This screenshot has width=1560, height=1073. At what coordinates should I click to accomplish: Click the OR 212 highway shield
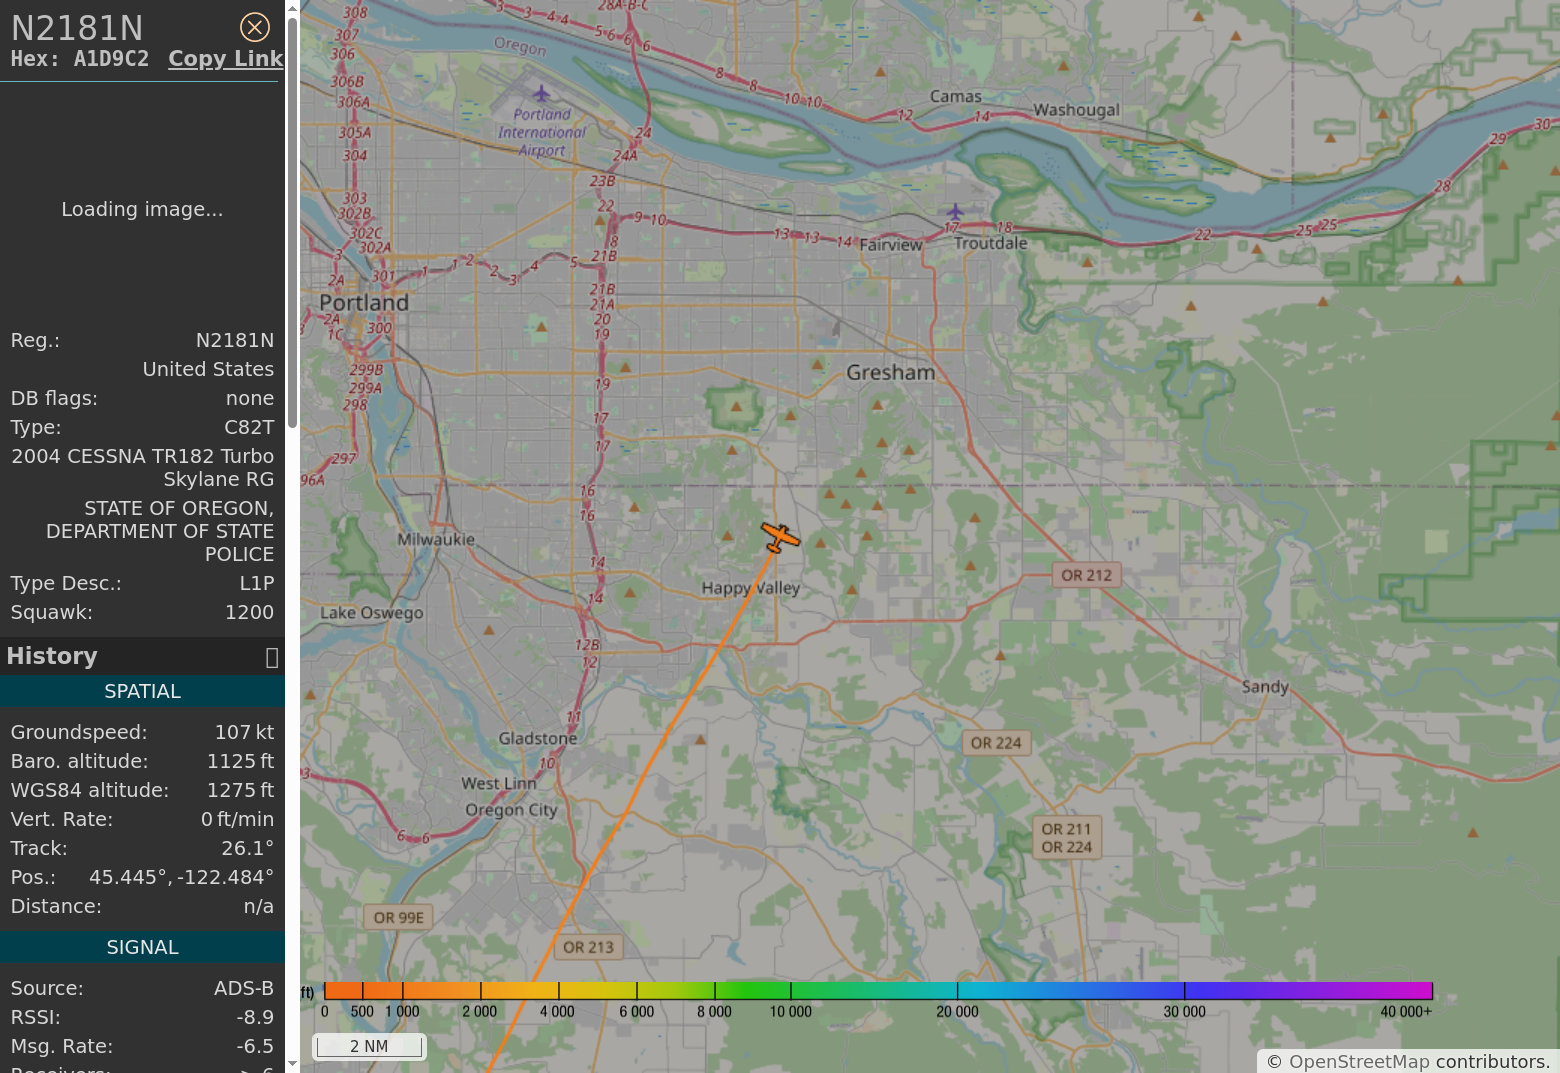click(1086, 575)
